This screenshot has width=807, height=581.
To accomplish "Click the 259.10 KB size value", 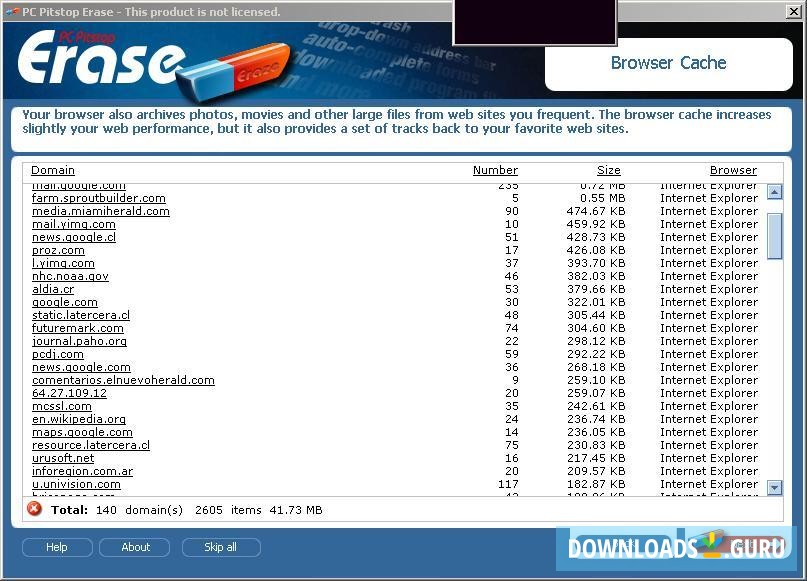I will point(596,380).
